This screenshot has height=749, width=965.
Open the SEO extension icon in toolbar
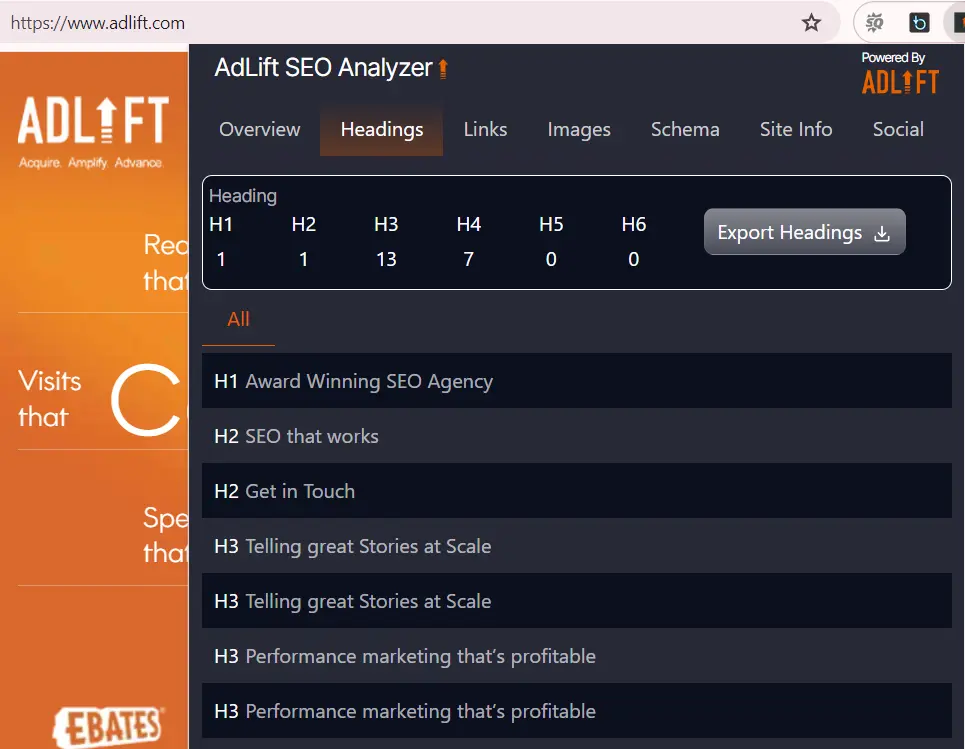point(874,23)
